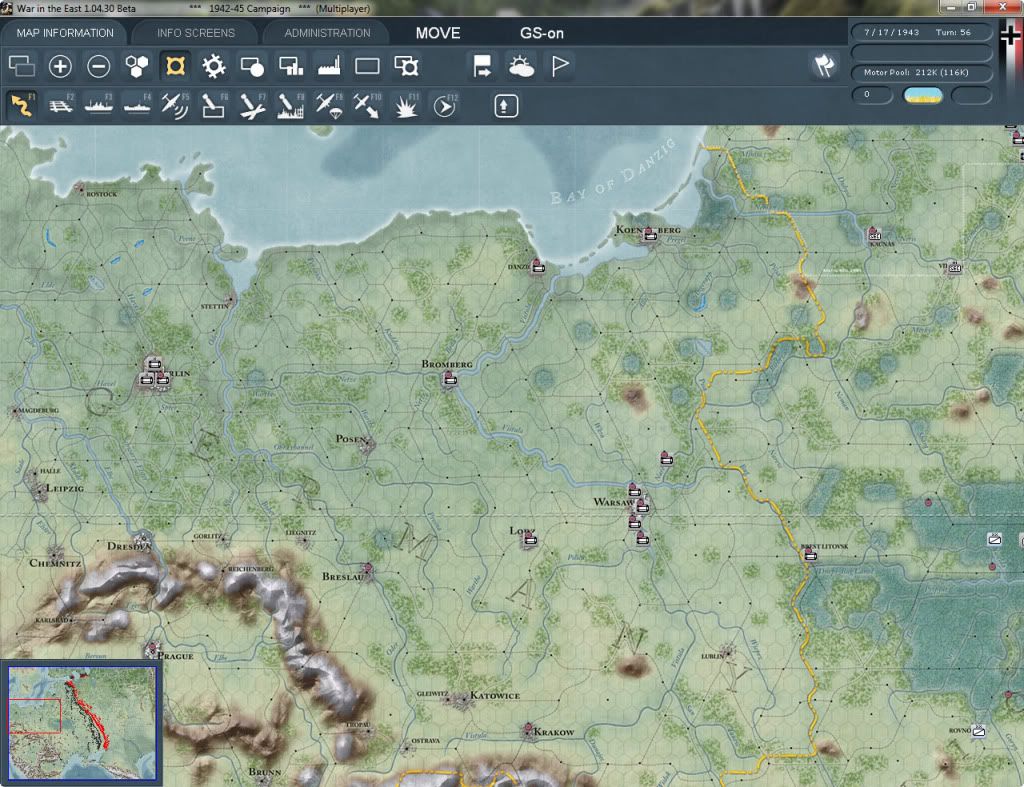This screenshot has width=1024, height=787.
Task: Click the F11 explosion icon
Action: tap(406, 106)
